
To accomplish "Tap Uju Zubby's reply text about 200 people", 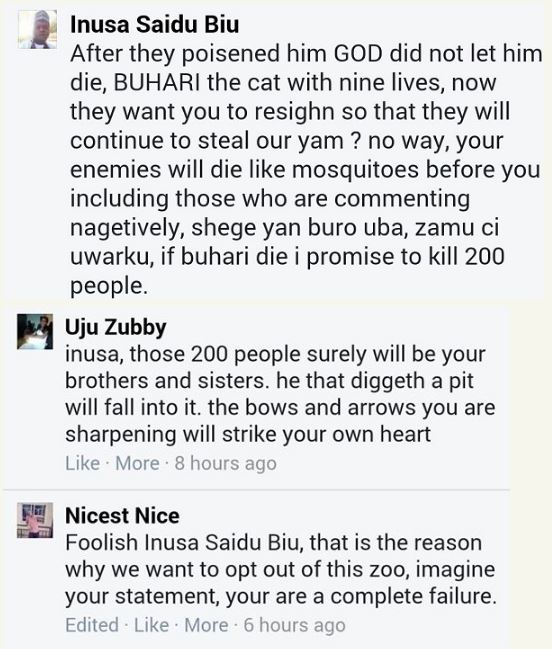I will 280,394.
